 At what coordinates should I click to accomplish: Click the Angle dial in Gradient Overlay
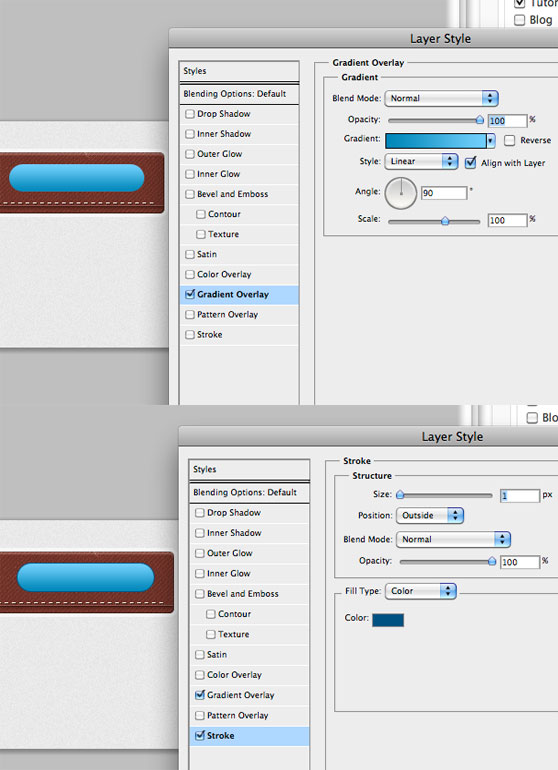coord(401,193)
